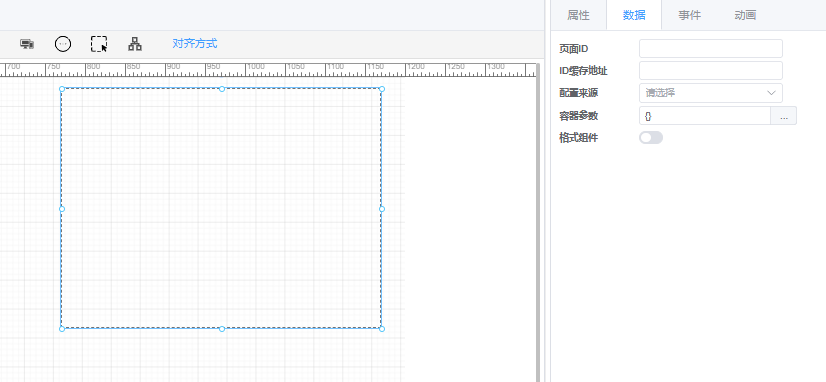This screenshot has height=382, width=826.
Task: Click the 1000 mark on the ruler
Action: tap(256, 67)
